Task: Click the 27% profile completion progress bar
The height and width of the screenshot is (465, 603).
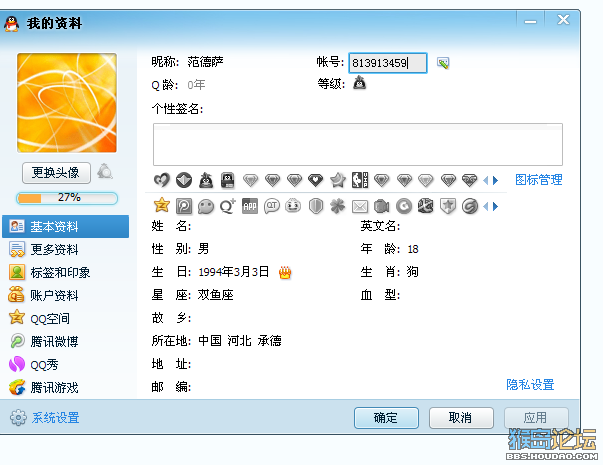Action: click(67, 198)
